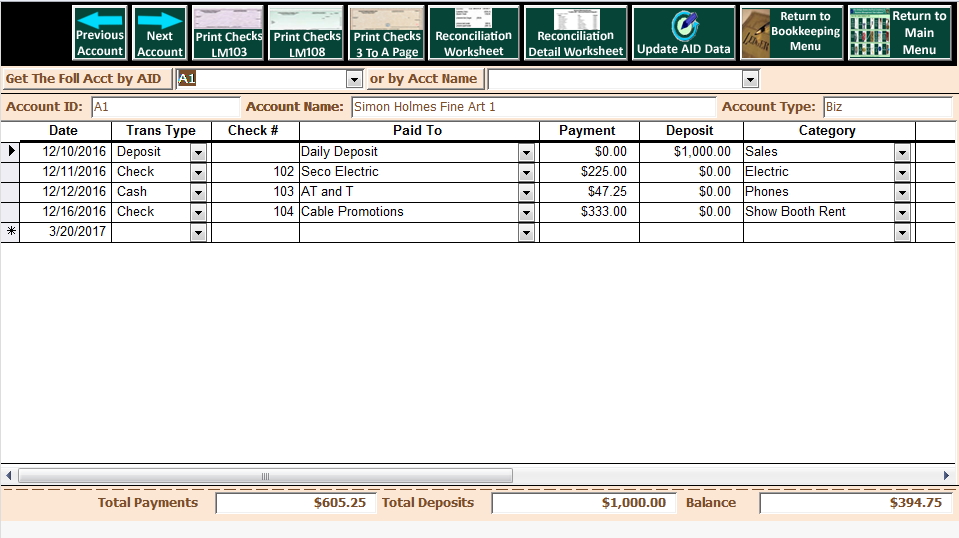
Task: Click payment amount $47.25
Action: point(589,192)
